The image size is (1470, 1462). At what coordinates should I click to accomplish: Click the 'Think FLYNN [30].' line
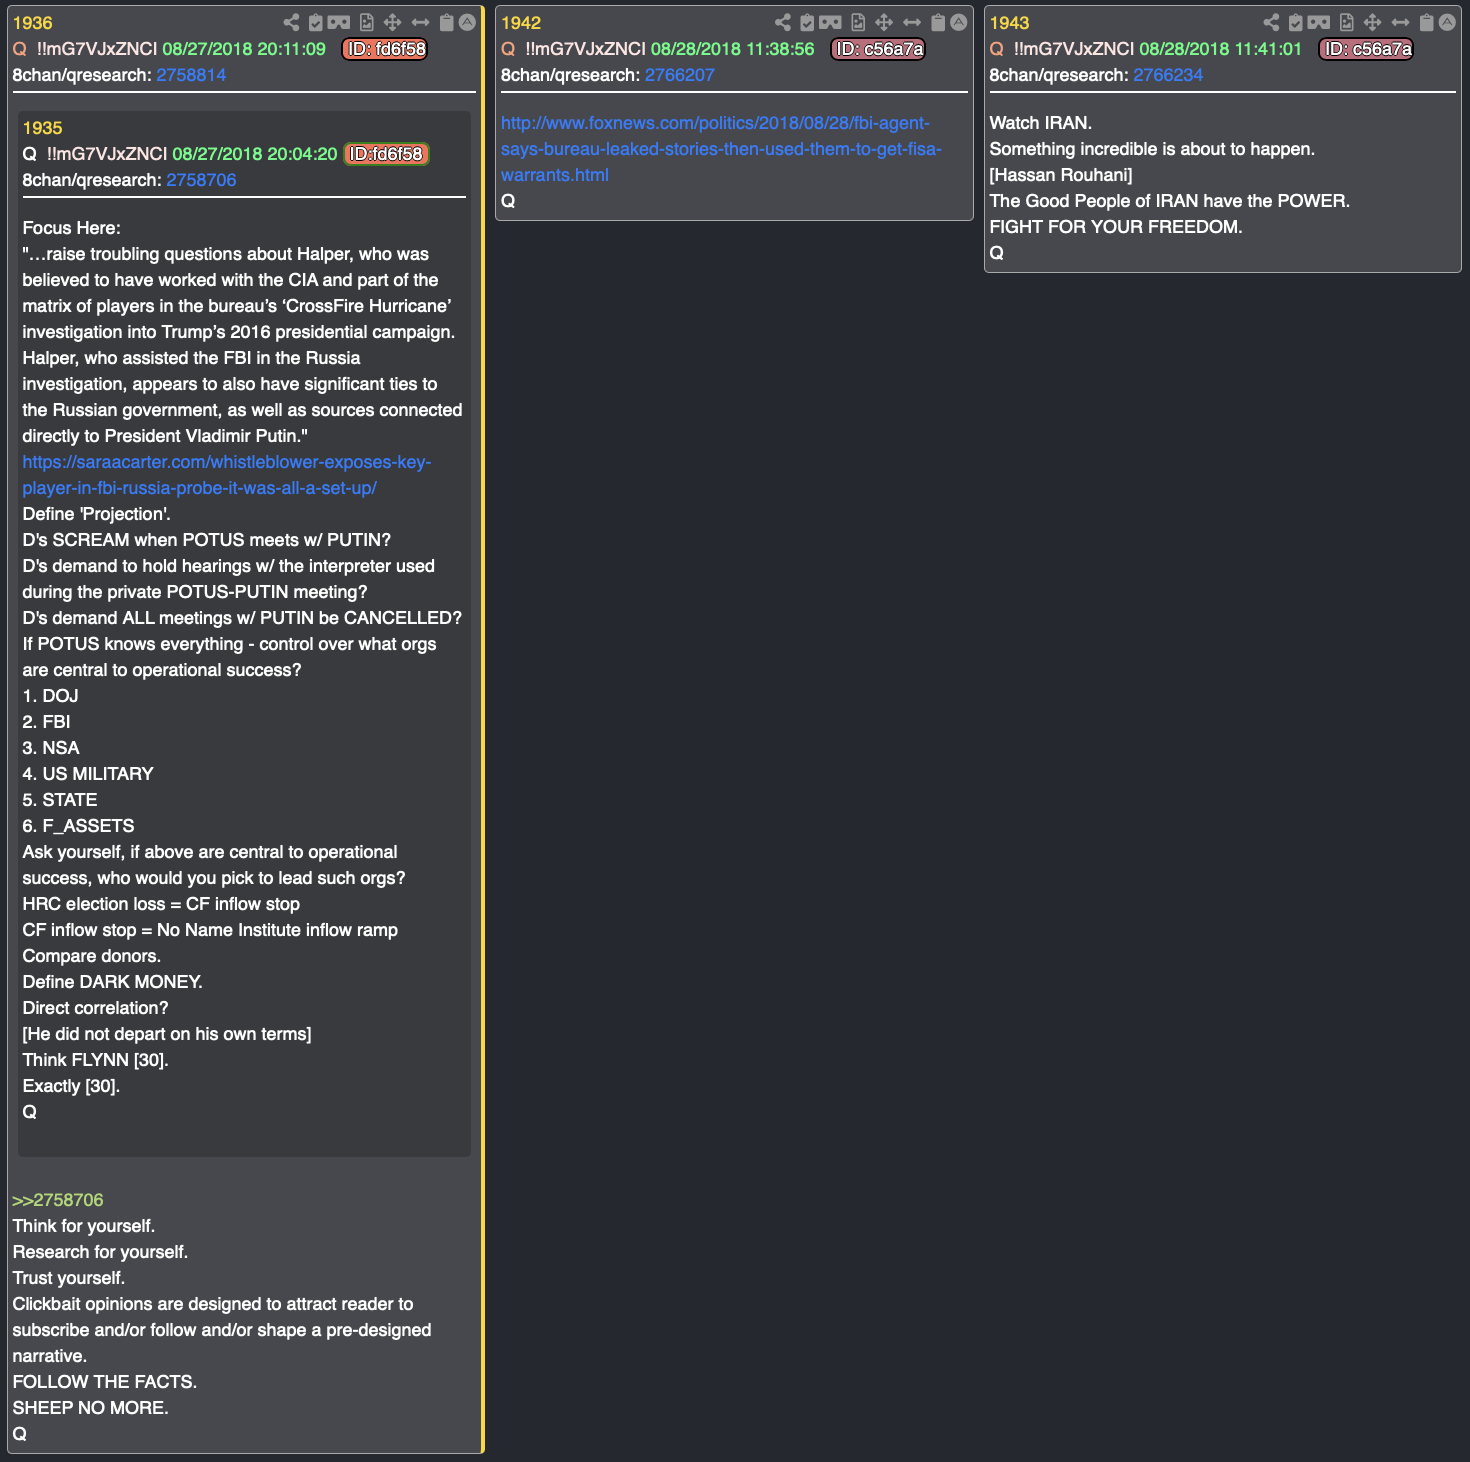(95, 1060)
